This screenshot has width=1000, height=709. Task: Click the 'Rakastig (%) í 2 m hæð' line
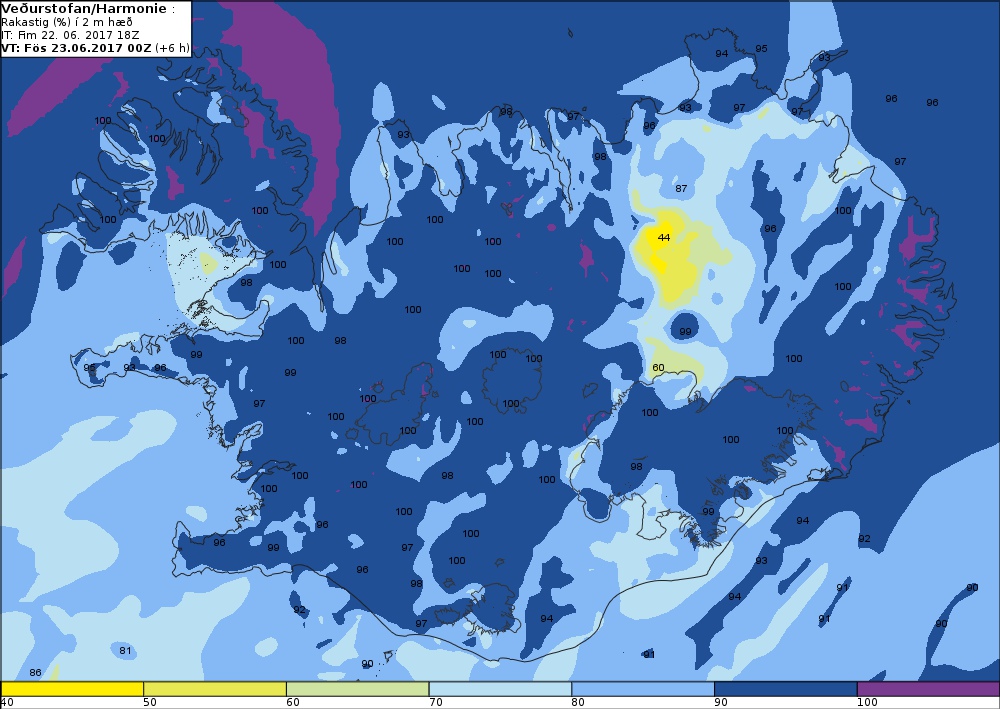point(66,22)
